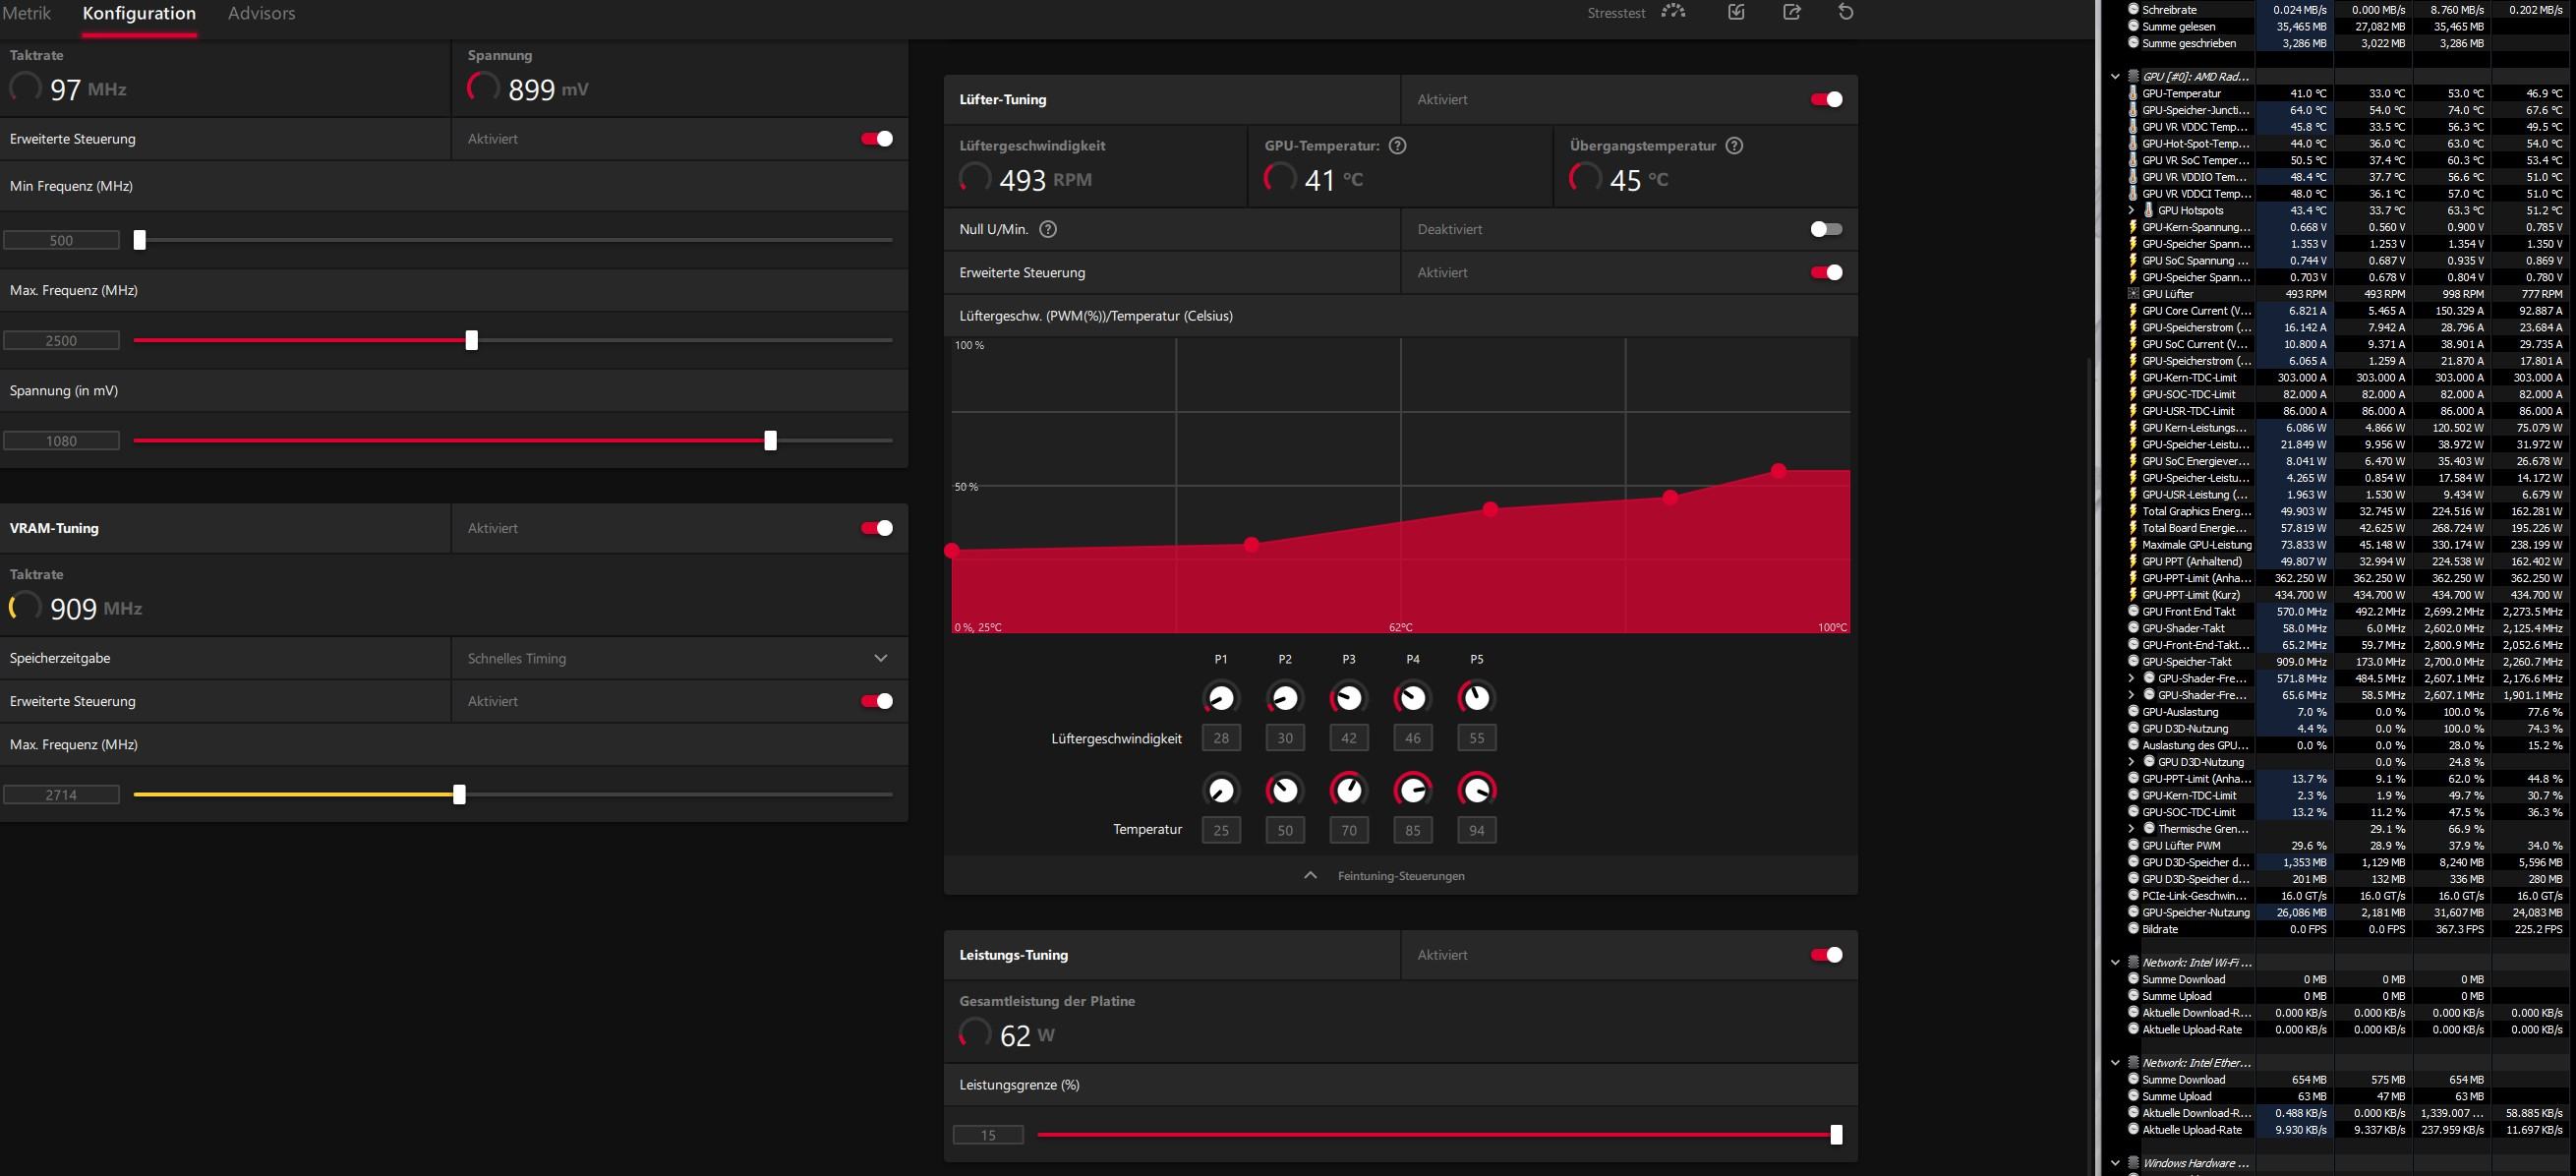The height and width of the screenshot is (1176, 2576).
Task: Click the Übergangstemperatur help question mark
Action: pos(1734,146)
